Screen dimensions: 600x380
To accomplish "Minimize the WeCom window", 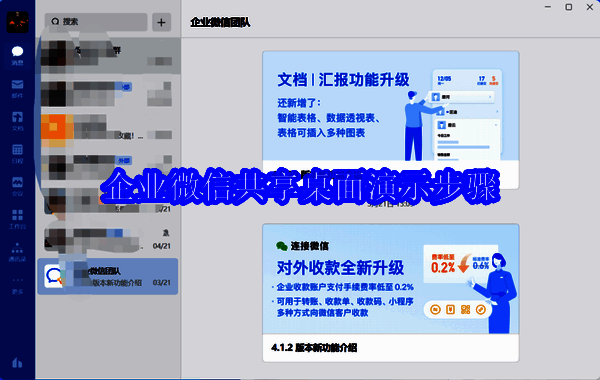I will 548,7.
